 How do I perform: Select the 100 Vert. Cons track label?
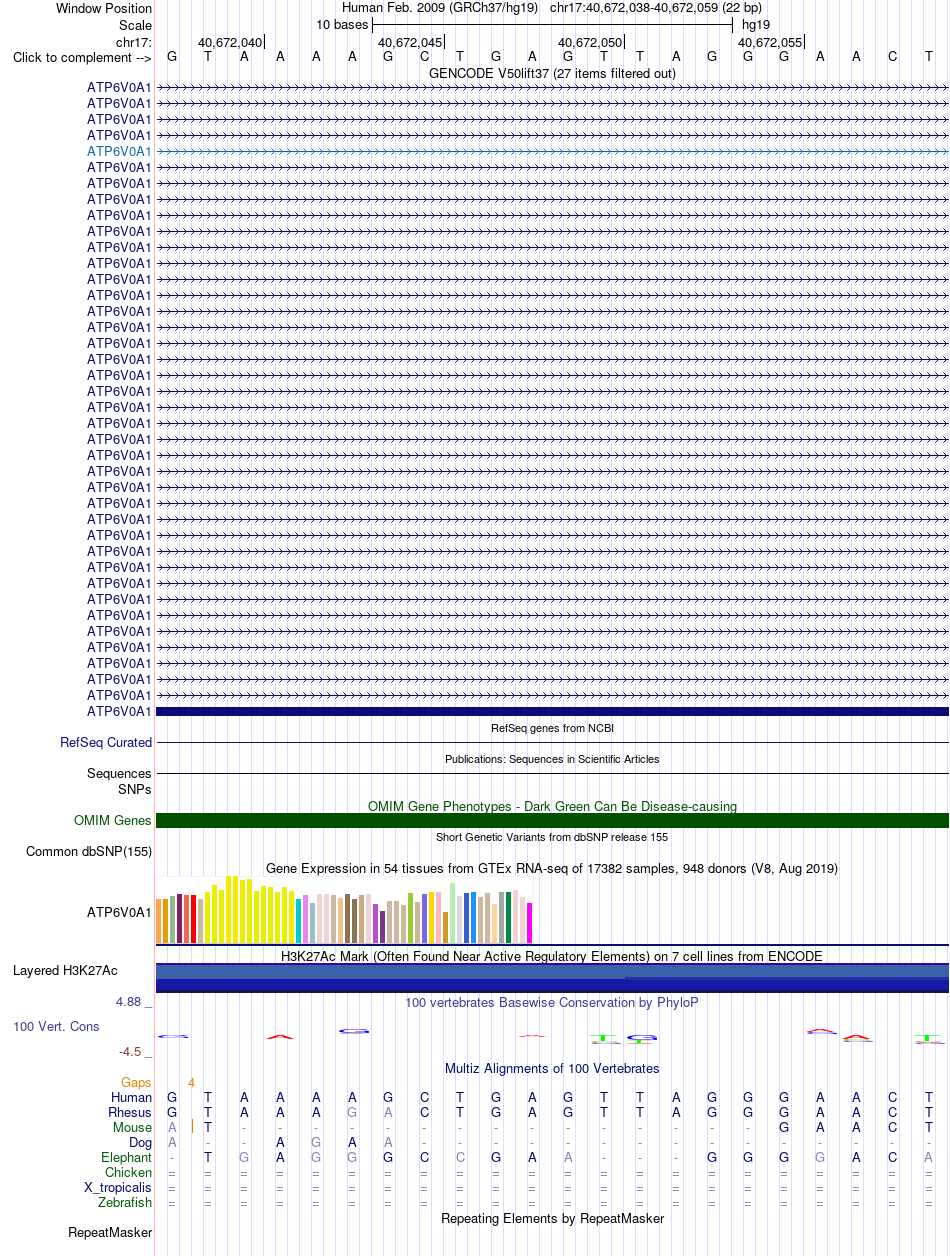click(56, 1027)
